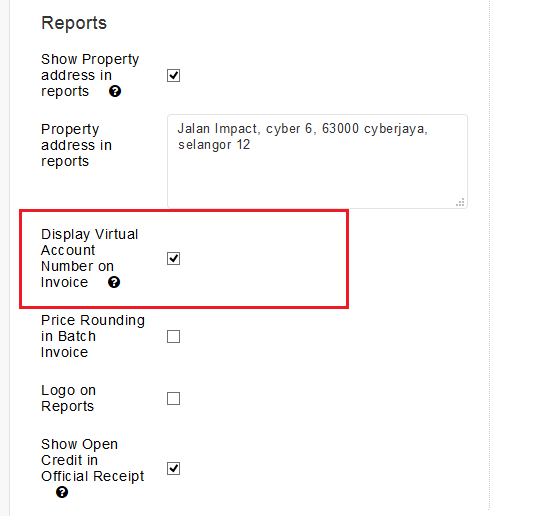Enable Logo on Reports checkbox
Image resolution: width=535 pixels, height=516 pixels.
tap(173, 398)
